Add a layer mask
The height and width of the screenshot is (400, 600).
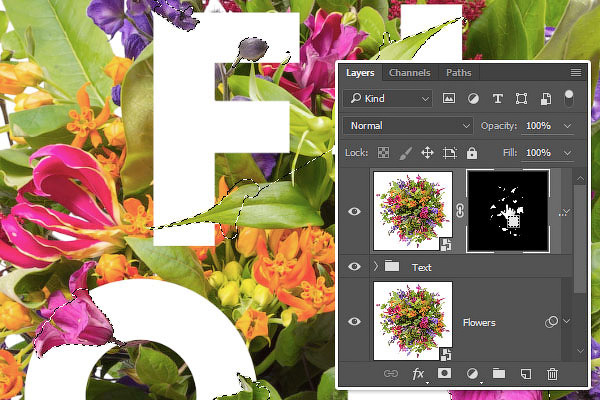tap(444, 373)
